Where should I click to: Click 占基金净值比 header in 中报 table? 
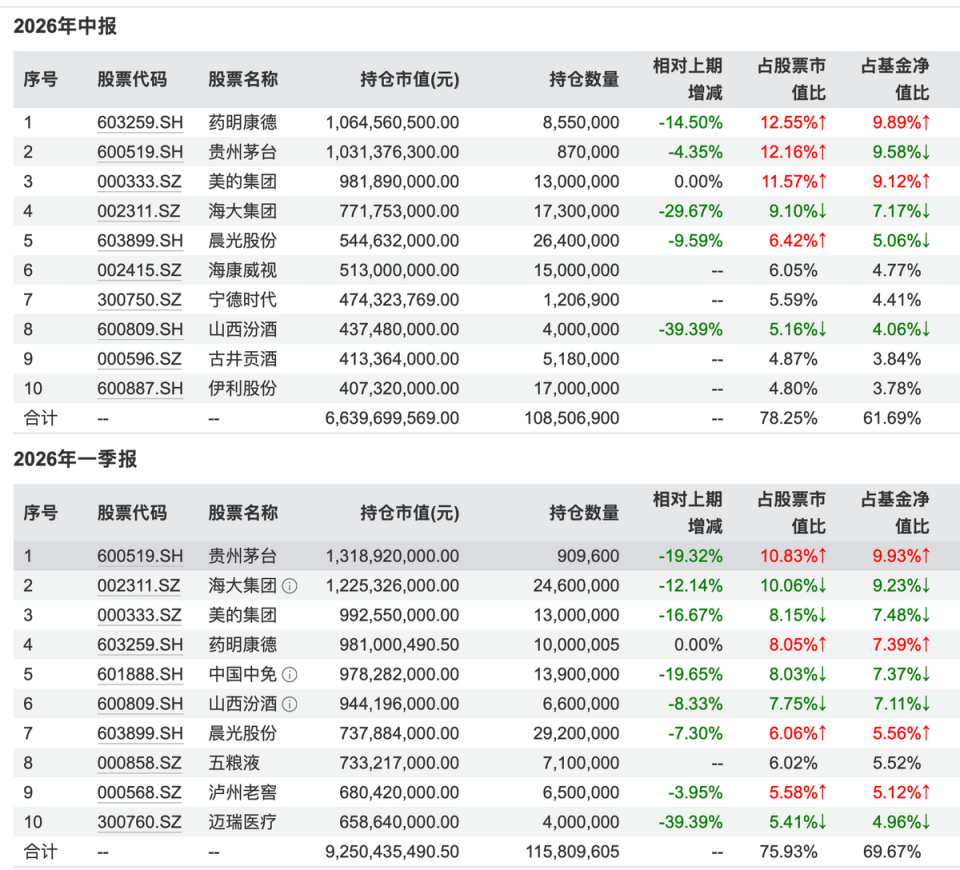click(x=895, y=80)
